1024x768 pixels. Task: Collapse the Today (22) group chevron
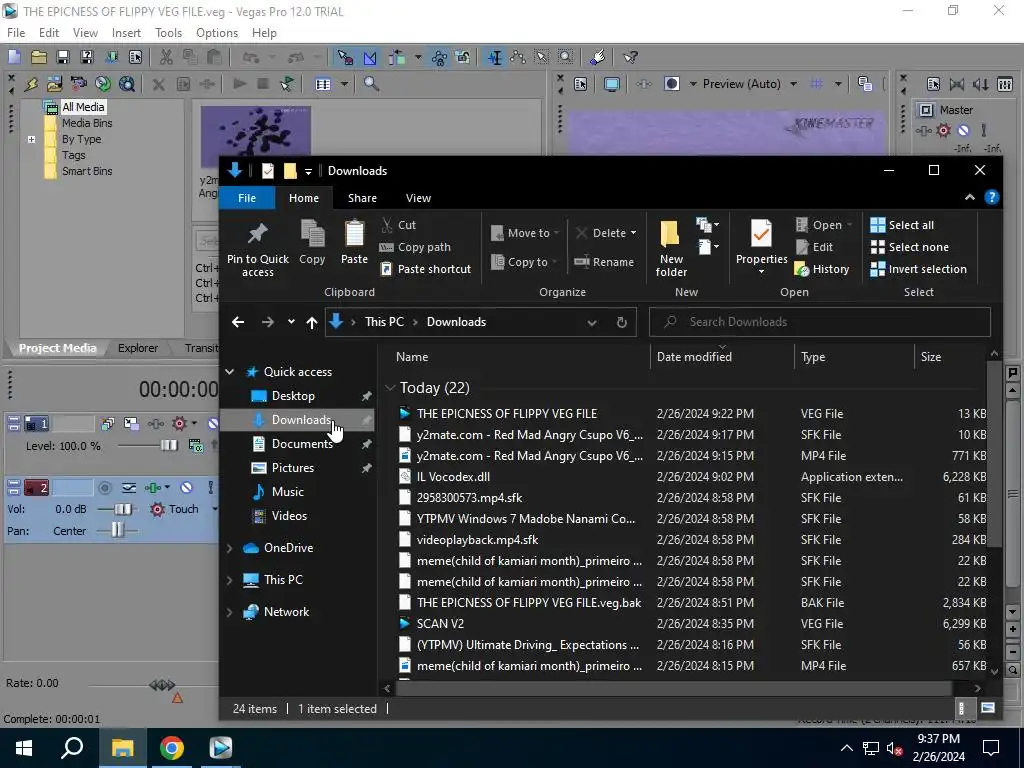click(x=390, y=388)
